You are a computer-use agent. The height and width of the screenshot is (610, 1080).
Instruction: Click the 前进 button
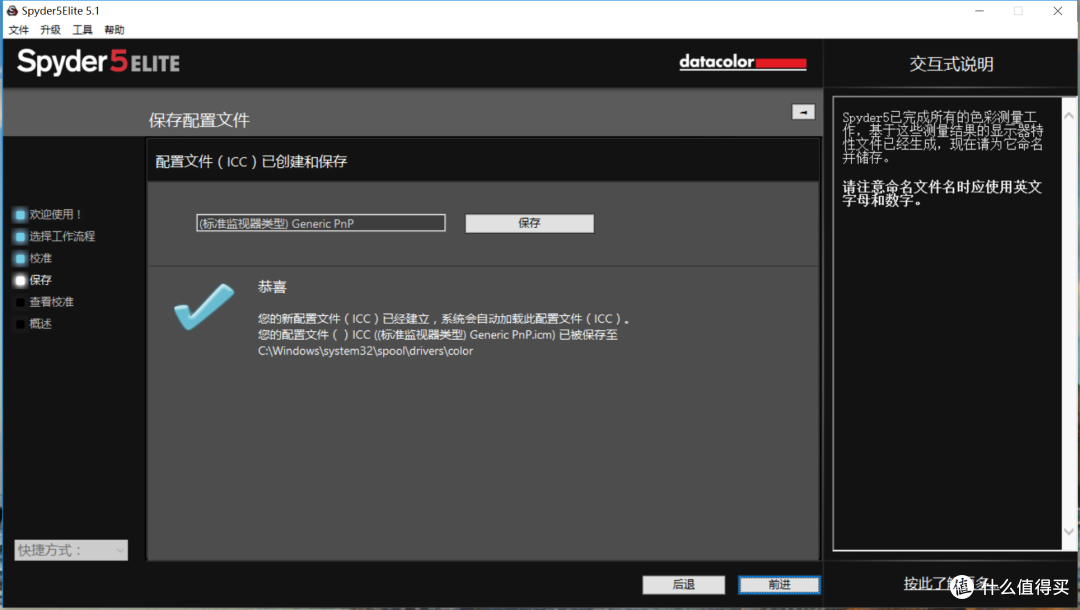click(779, 585)
